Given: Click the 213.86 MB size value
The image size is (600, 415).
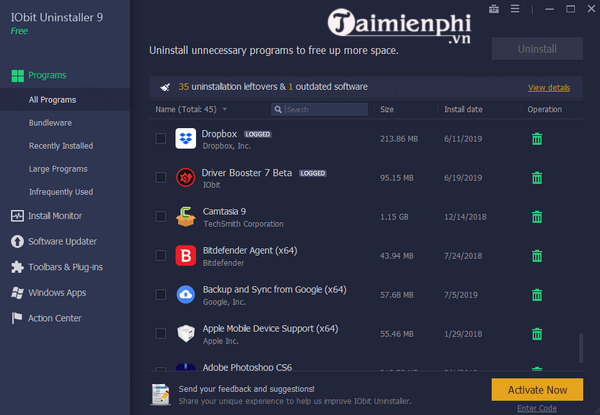Looking at the screenshot, I should point(399,139).
